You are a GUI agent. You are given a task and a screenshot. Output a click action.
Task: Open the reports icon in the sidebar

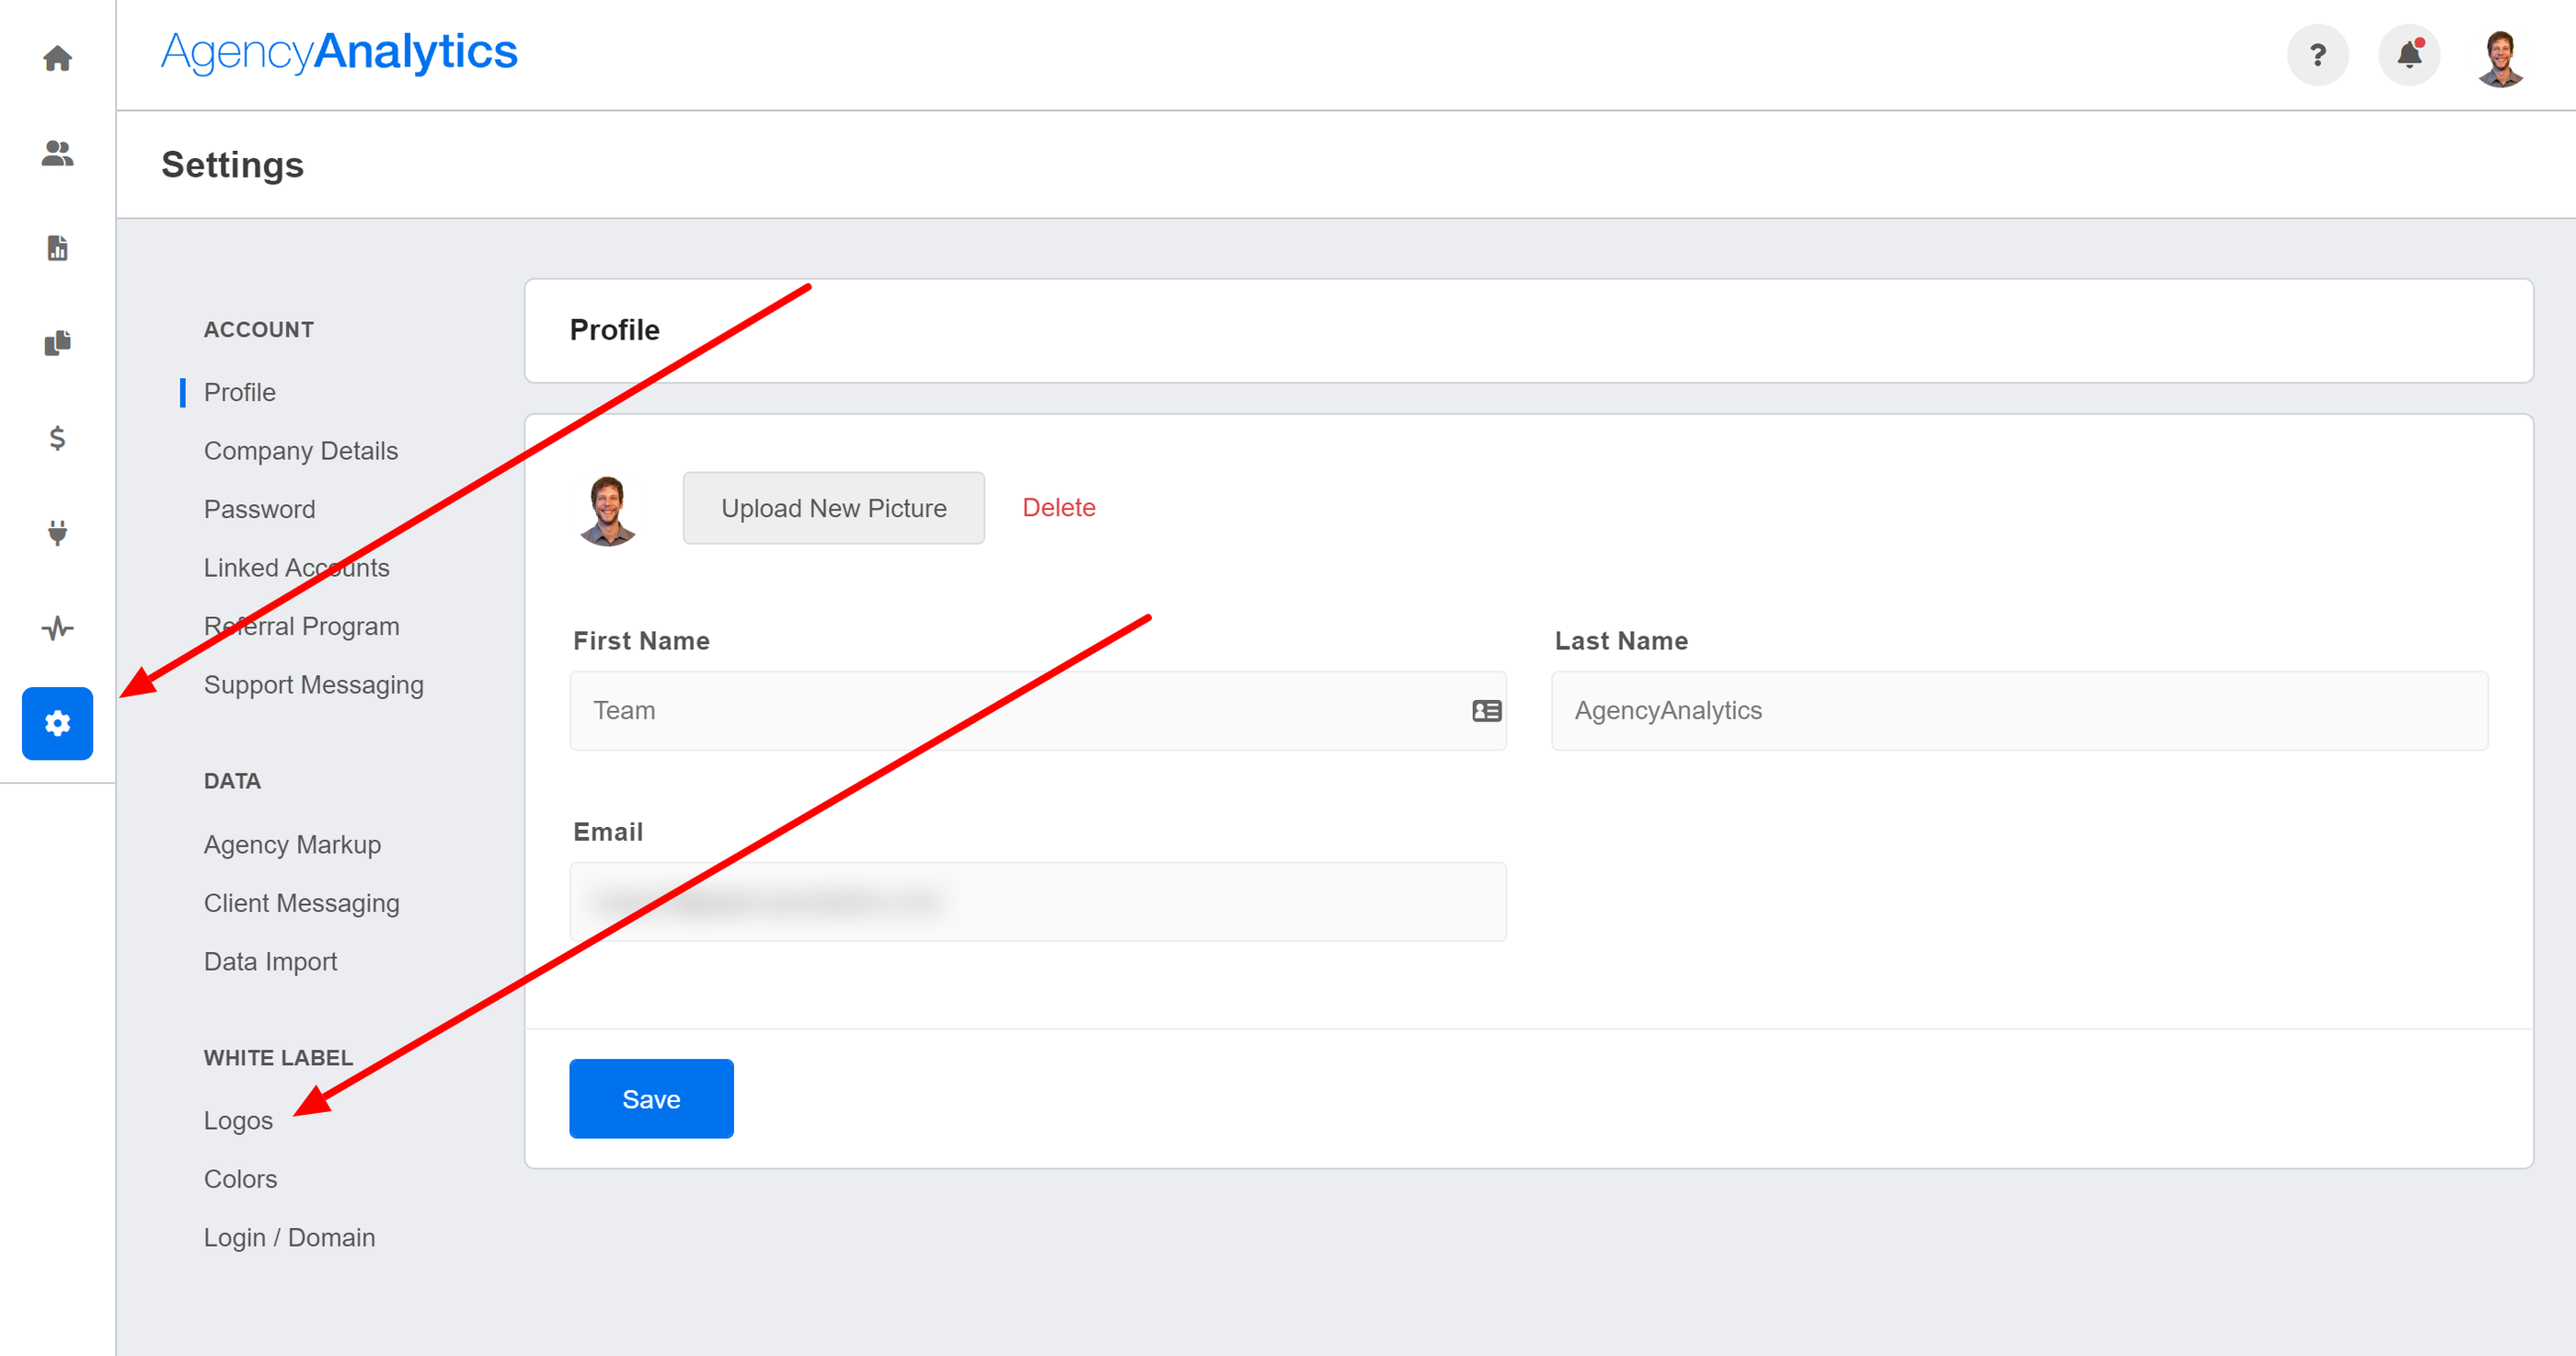[x=57, y=248]
